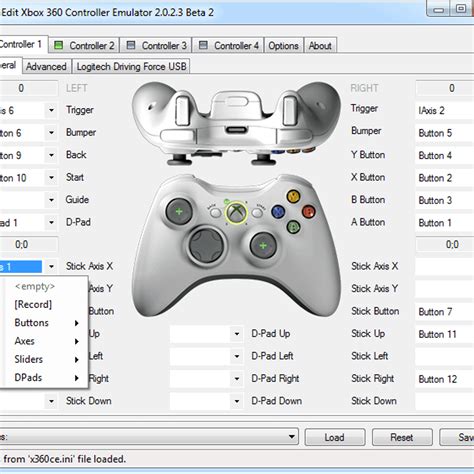474x474 pixels.
Task: Click the right Stick Right field Button 12
Action: coord(445,379)
